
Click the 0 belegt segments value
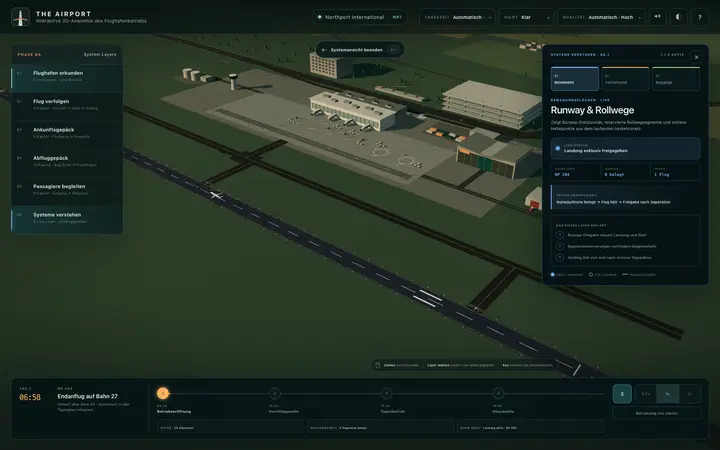pos(614,174)
